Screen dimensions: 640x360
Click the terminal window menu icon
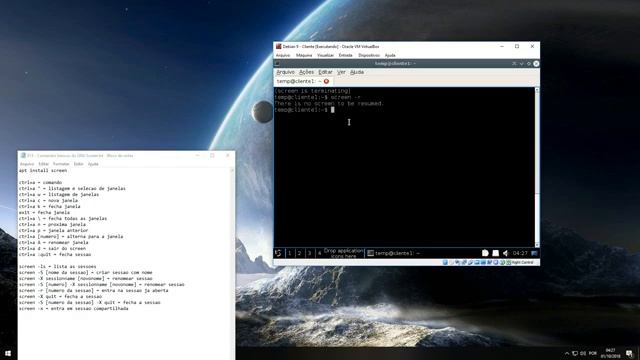pos(278,64)
